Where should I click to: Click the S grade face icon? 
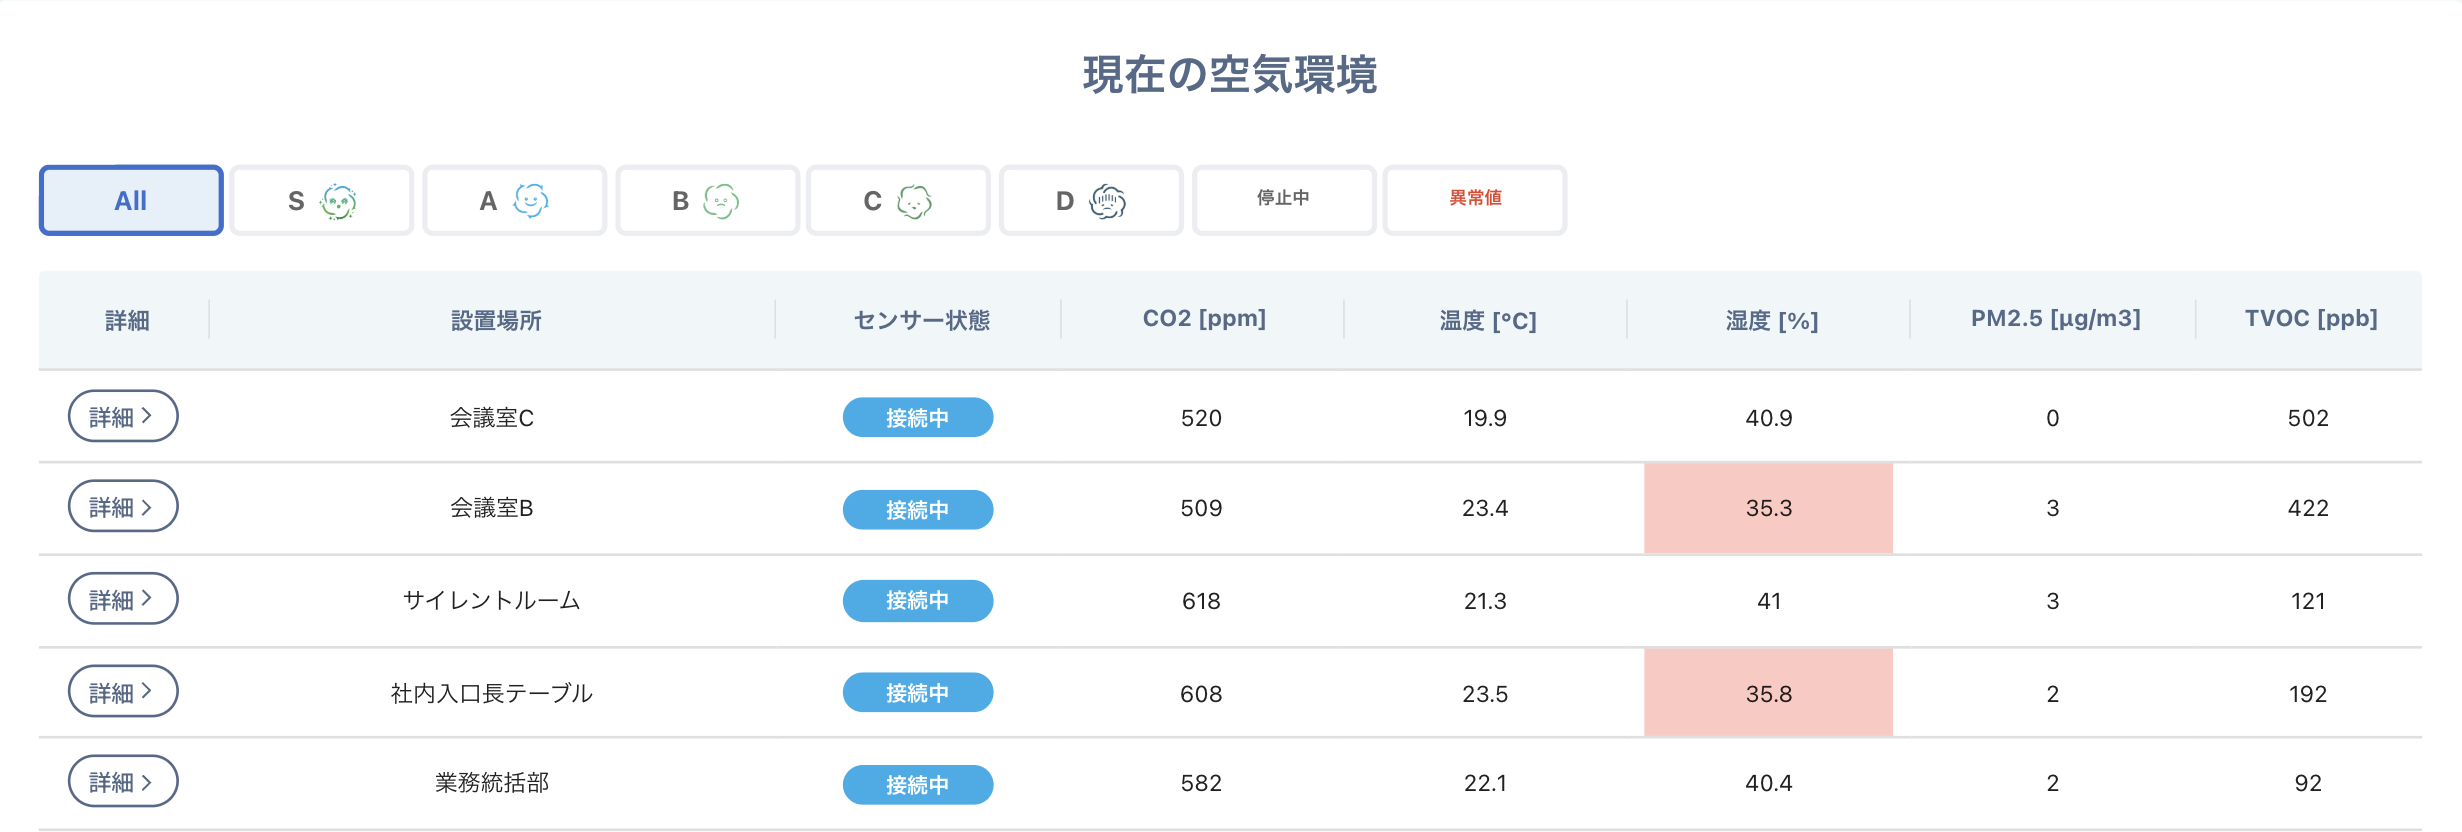click(x=338, y=202)
